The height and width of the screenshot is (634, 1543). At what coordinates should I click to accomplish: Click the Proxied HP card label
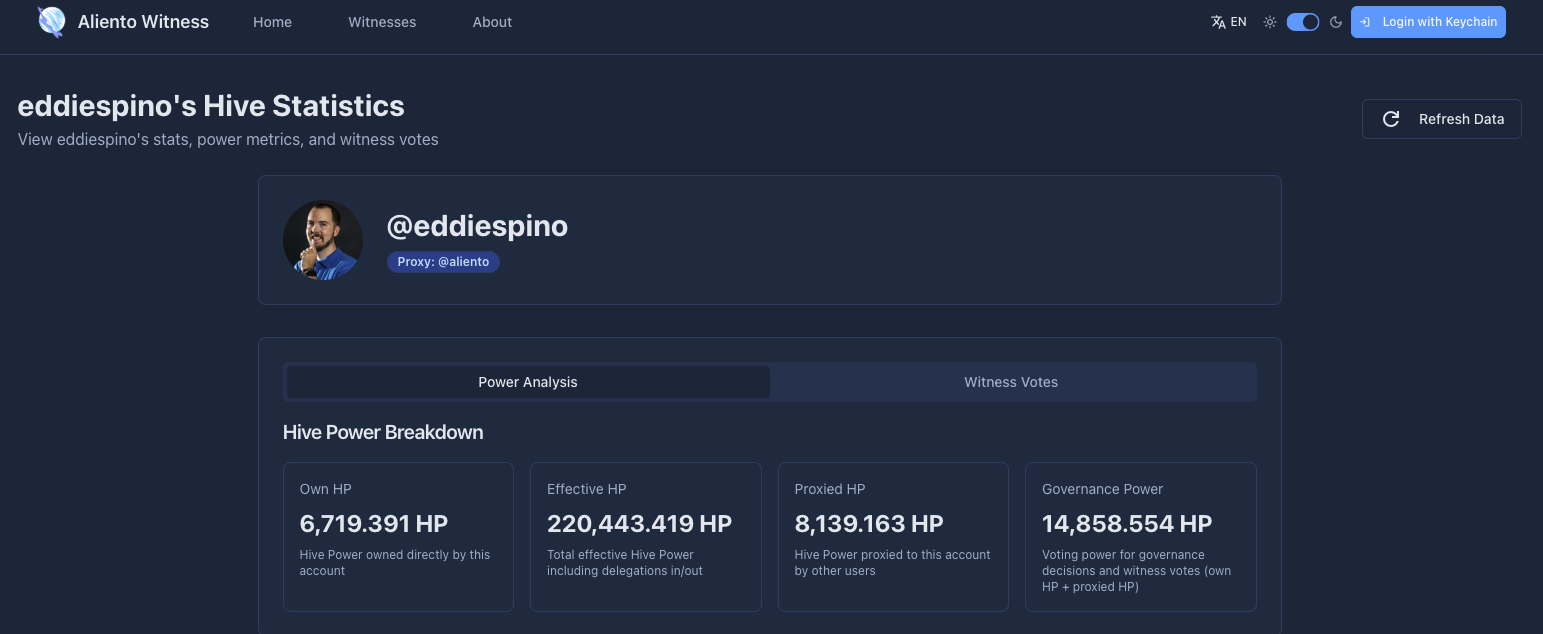coord(830,489)
